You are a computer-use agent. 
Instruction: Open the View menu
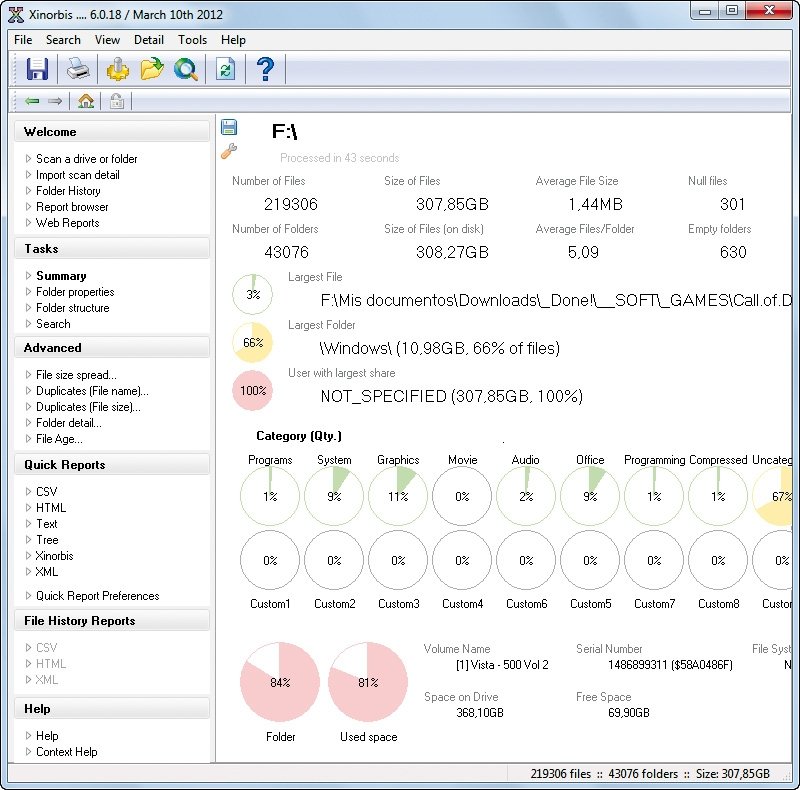(x=107, y=40)
